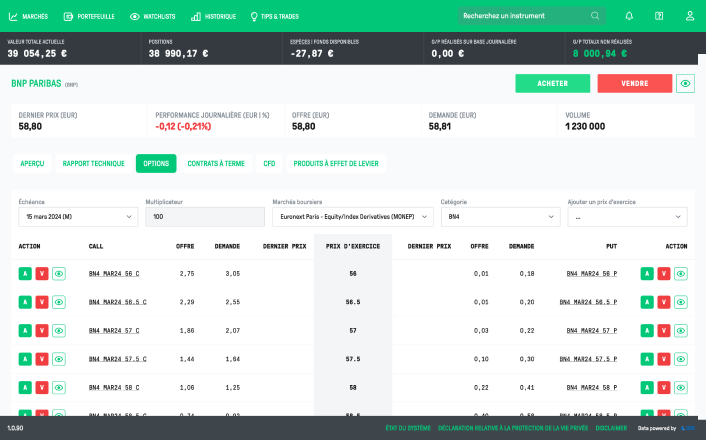Sell put BN4 MAR24 57.5 P
The height and width of the screenshot is (440, 706).
click(664, 359)
